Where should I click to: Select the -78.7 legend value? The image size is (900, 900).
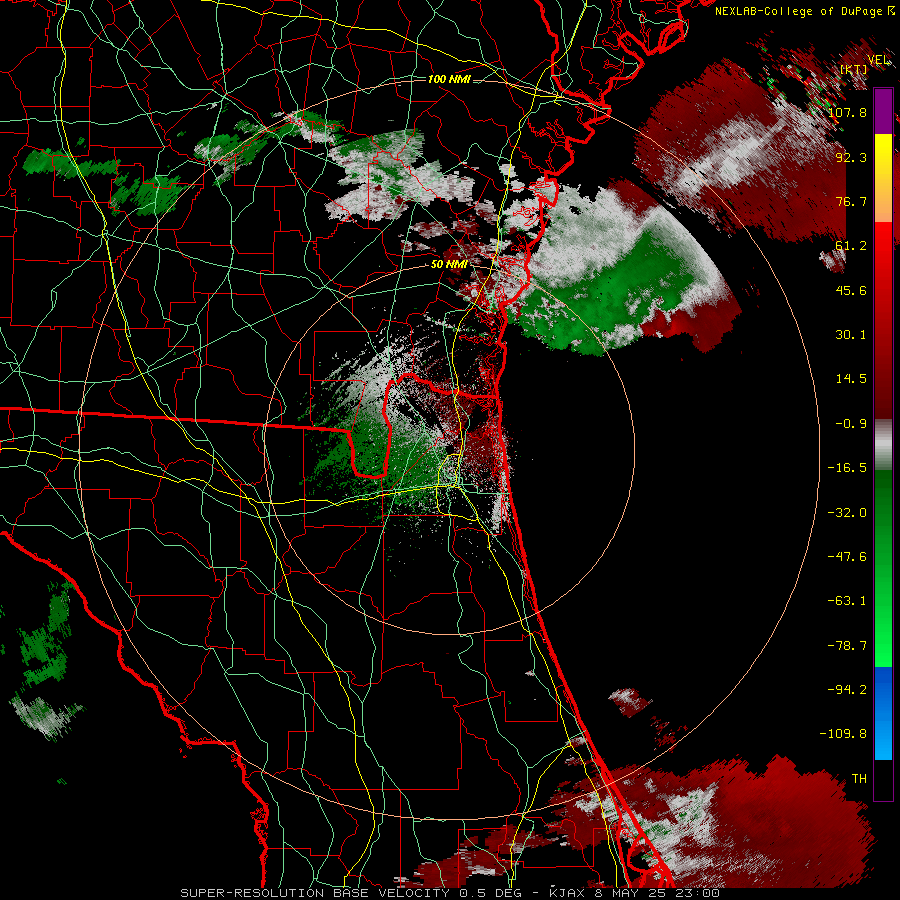click(847, 645)
